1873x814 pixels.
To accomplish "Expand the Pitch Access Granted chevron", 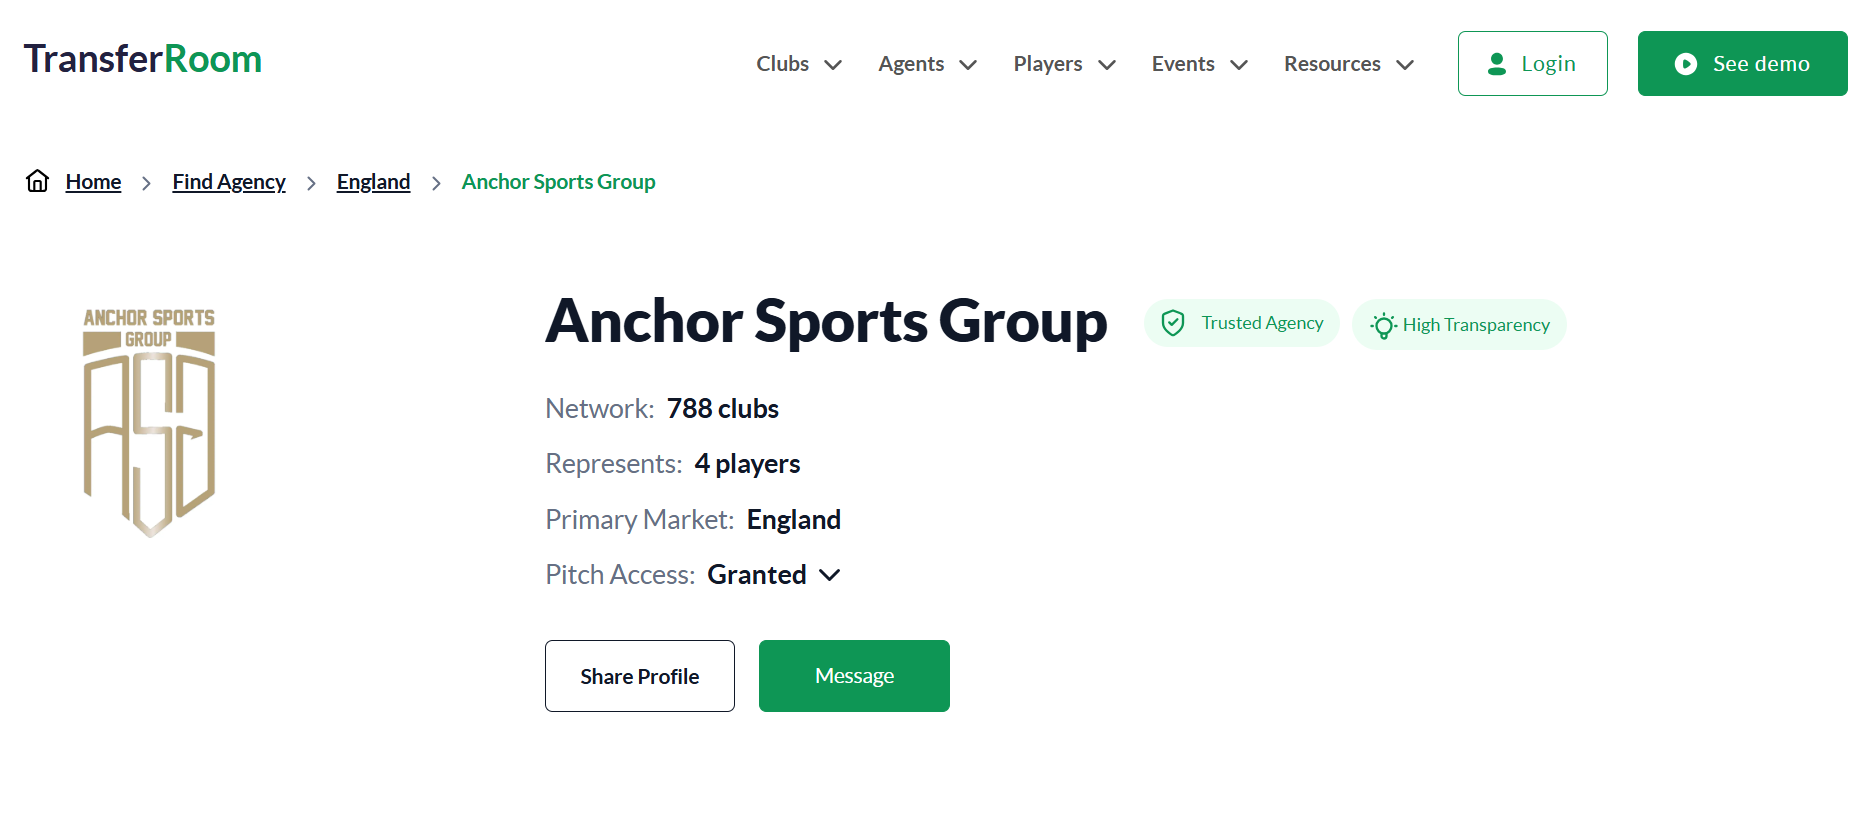I will coord(829,575).
